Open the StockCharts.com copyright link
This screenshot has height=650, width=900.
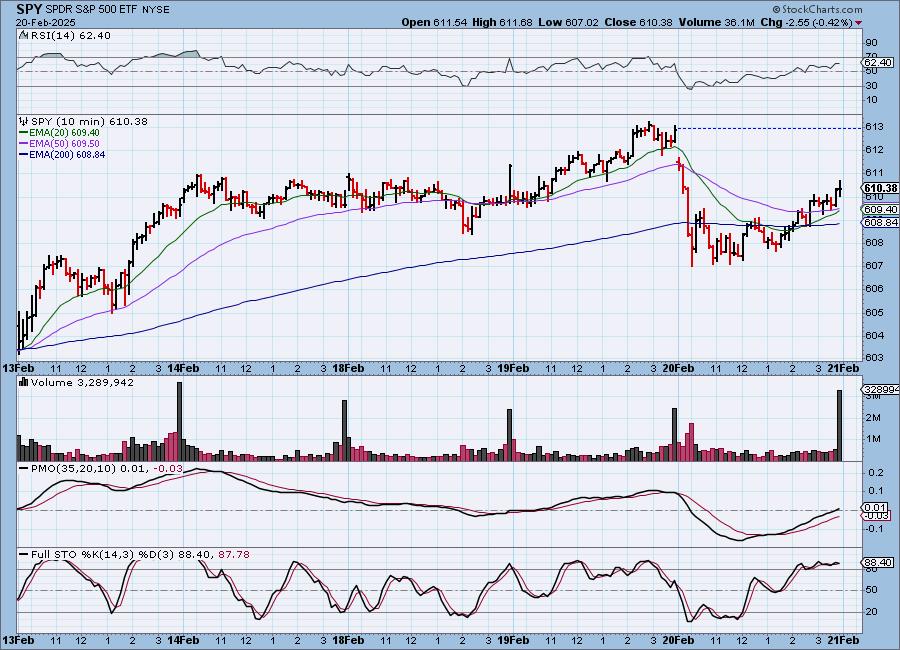click(x=817, y=9)
